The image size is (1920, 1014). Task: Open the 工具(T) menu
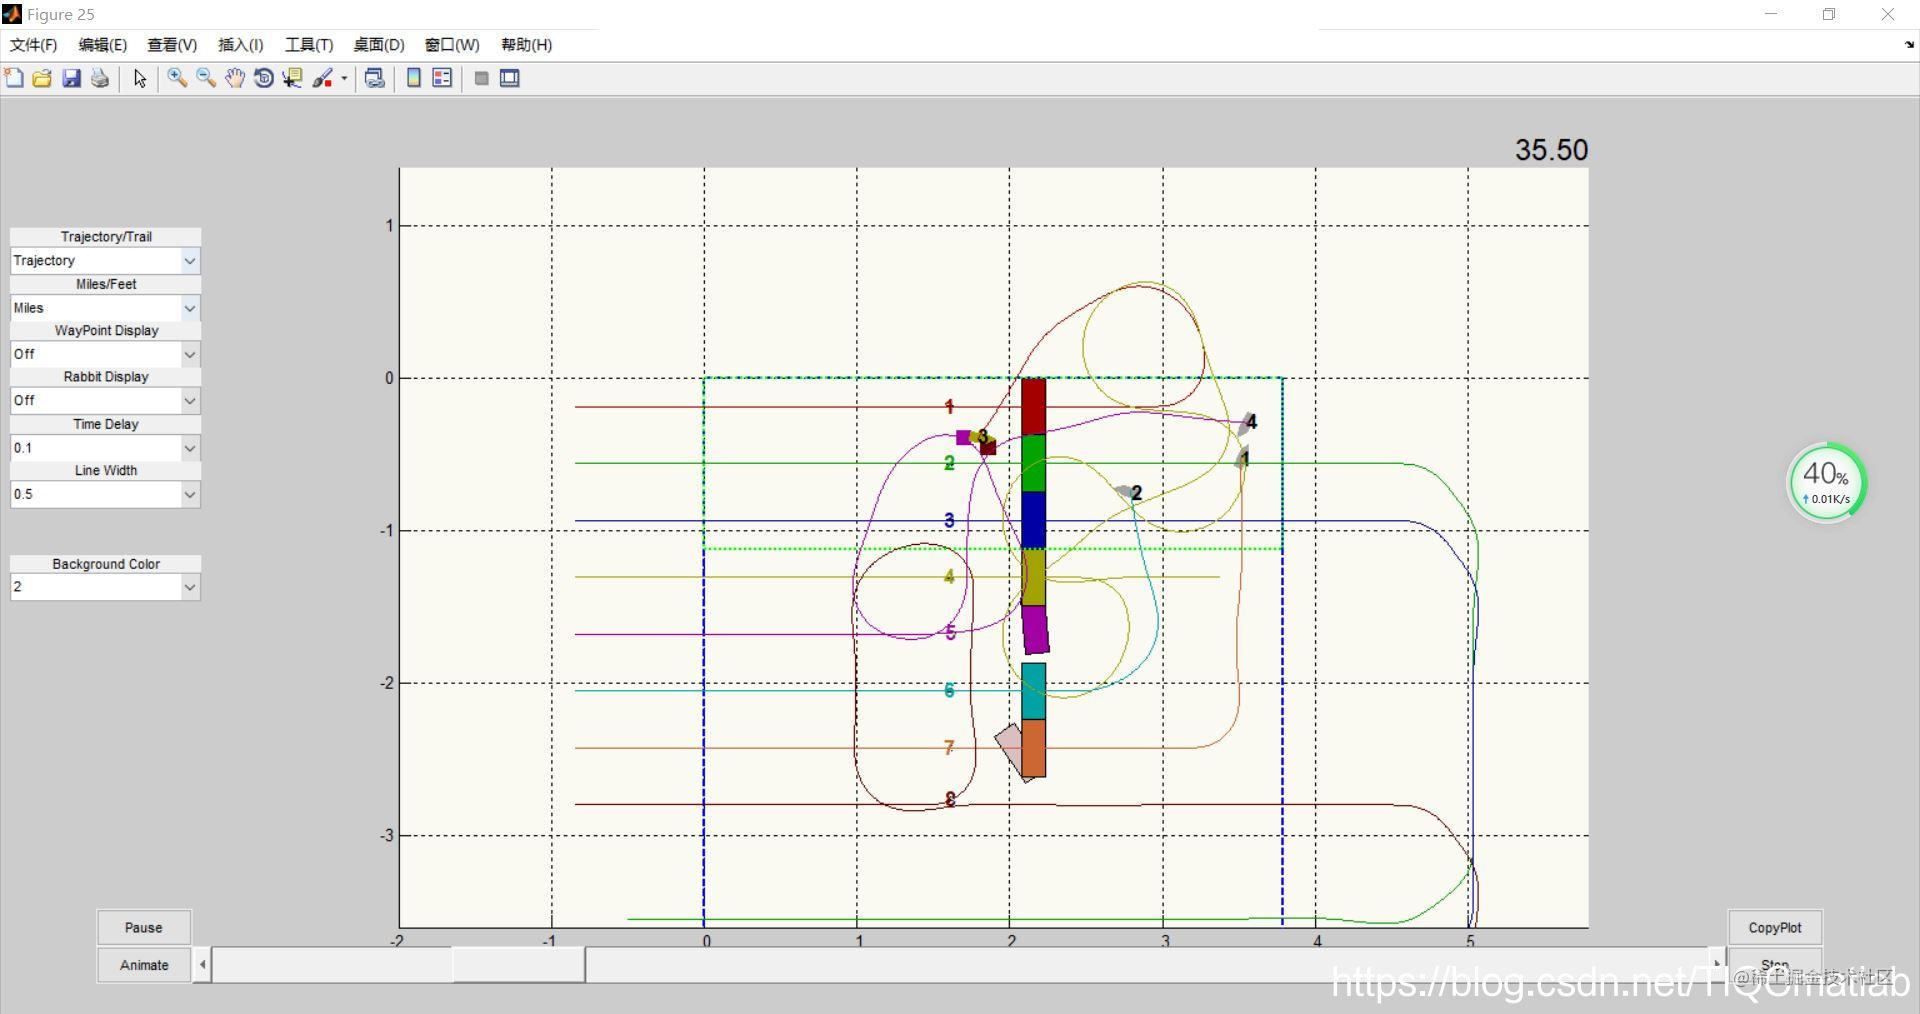pos(307,45)
